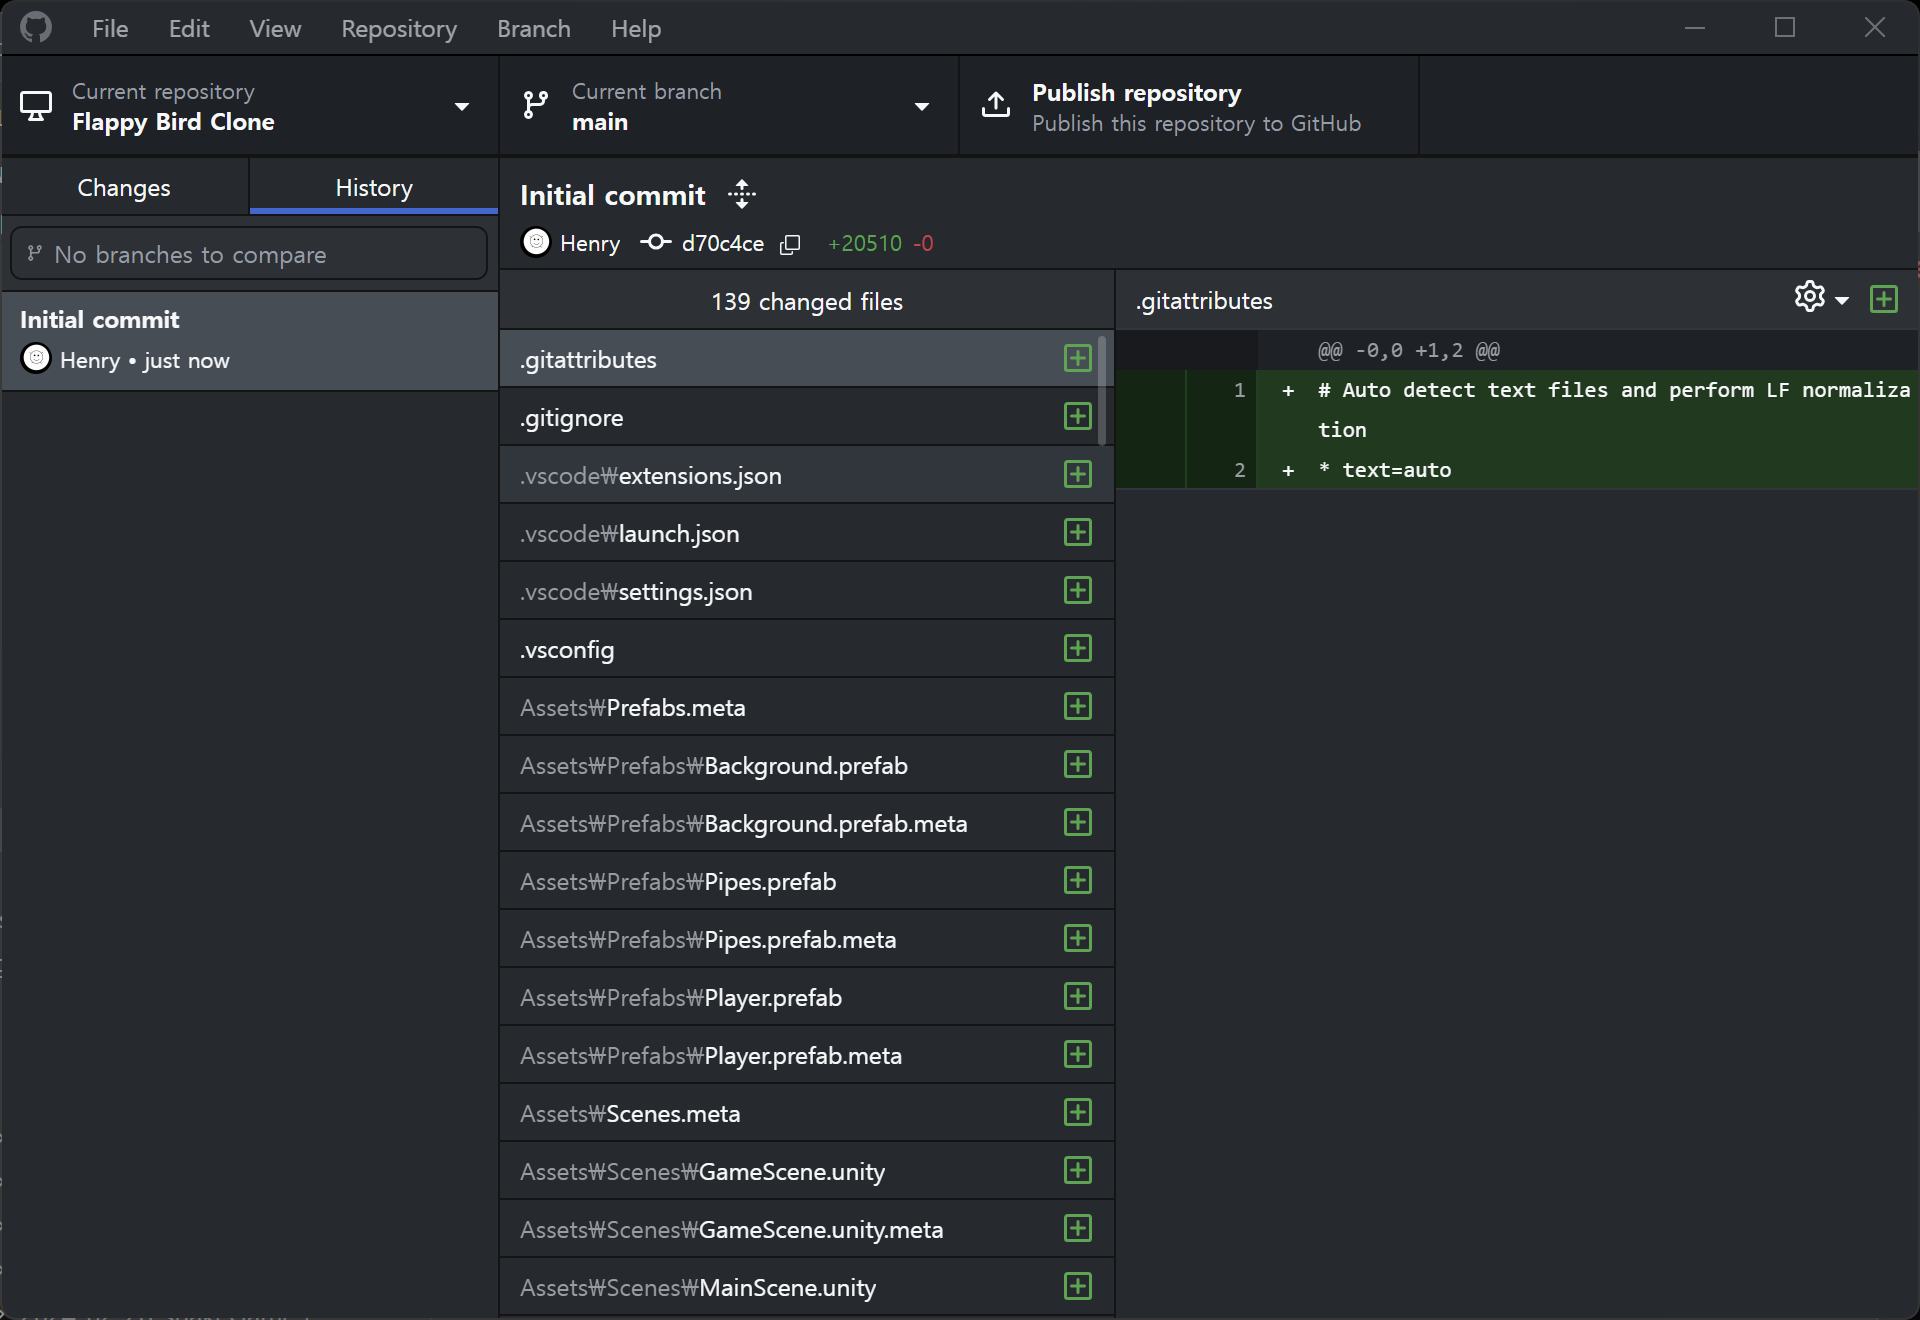1920x1320 pixels.
Task: Expand the Current branch dropdown
Action: (x=921, y=107)
